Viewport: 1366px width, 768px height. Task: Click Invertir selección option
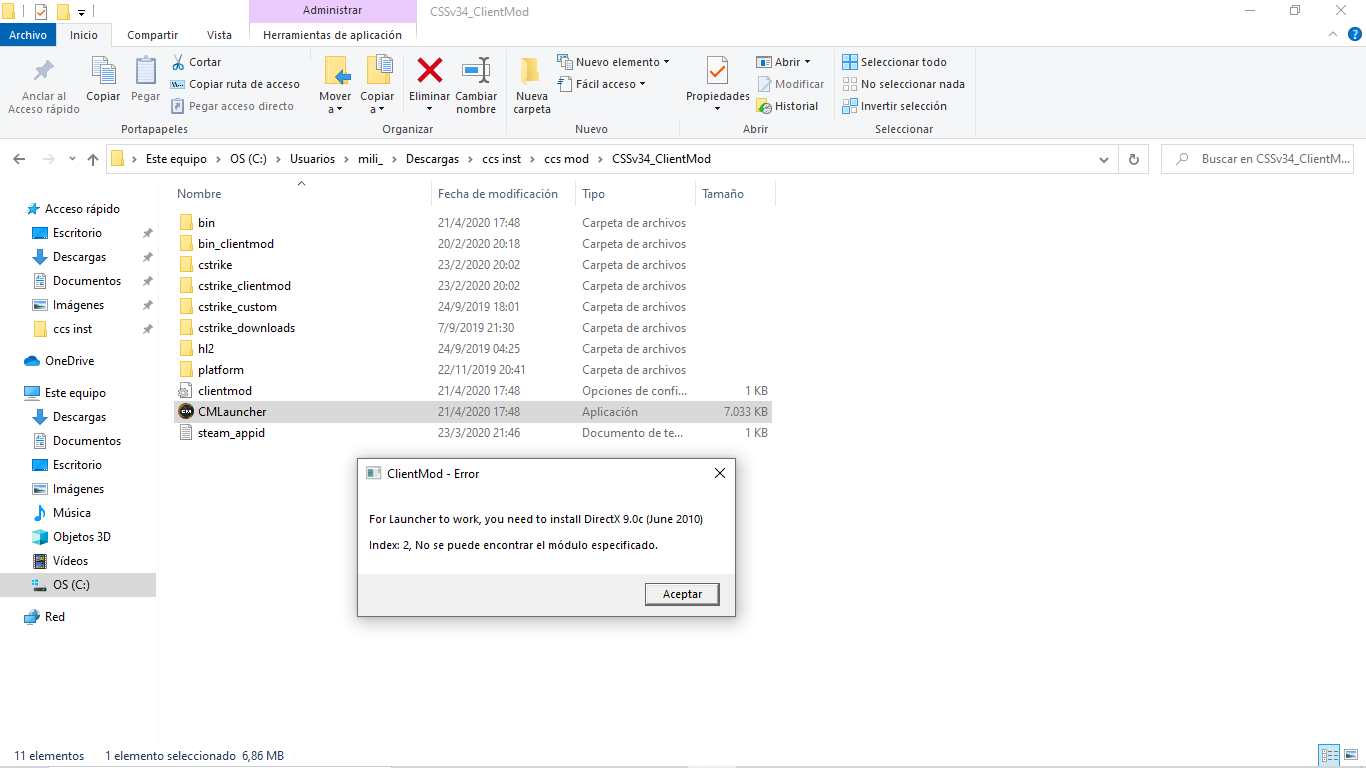[x=894, y=106]
